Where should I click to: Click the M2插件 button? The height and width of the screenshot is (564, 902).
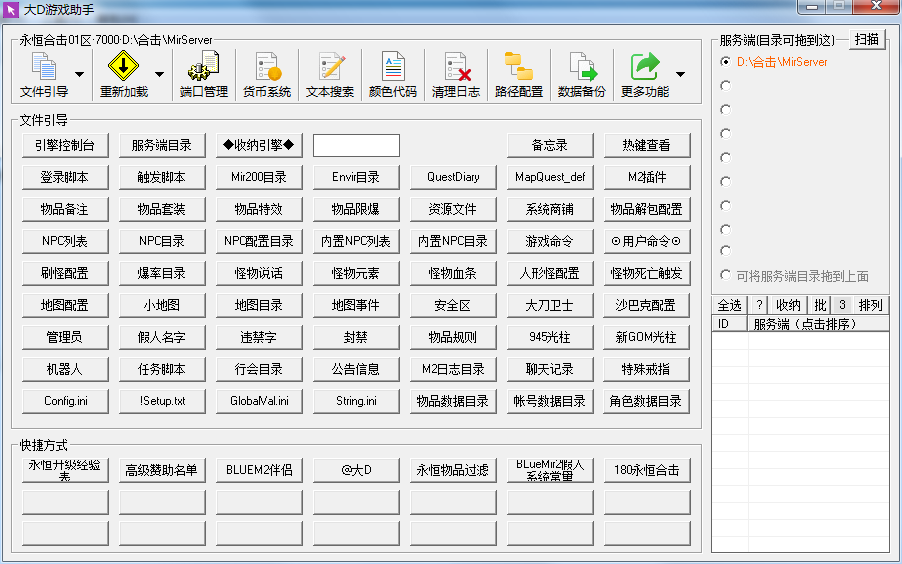click(647, 177)
